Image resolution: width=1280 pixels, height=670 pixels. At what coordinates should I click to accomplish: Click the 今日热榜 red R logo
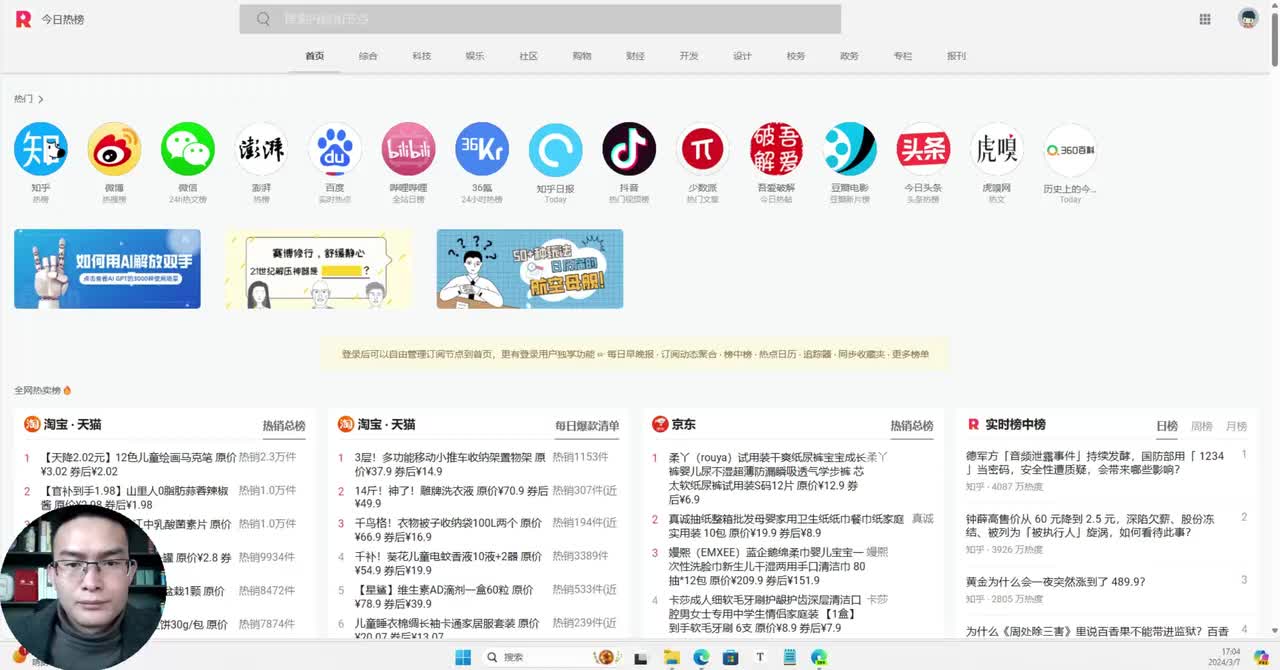tap(23, 19)
